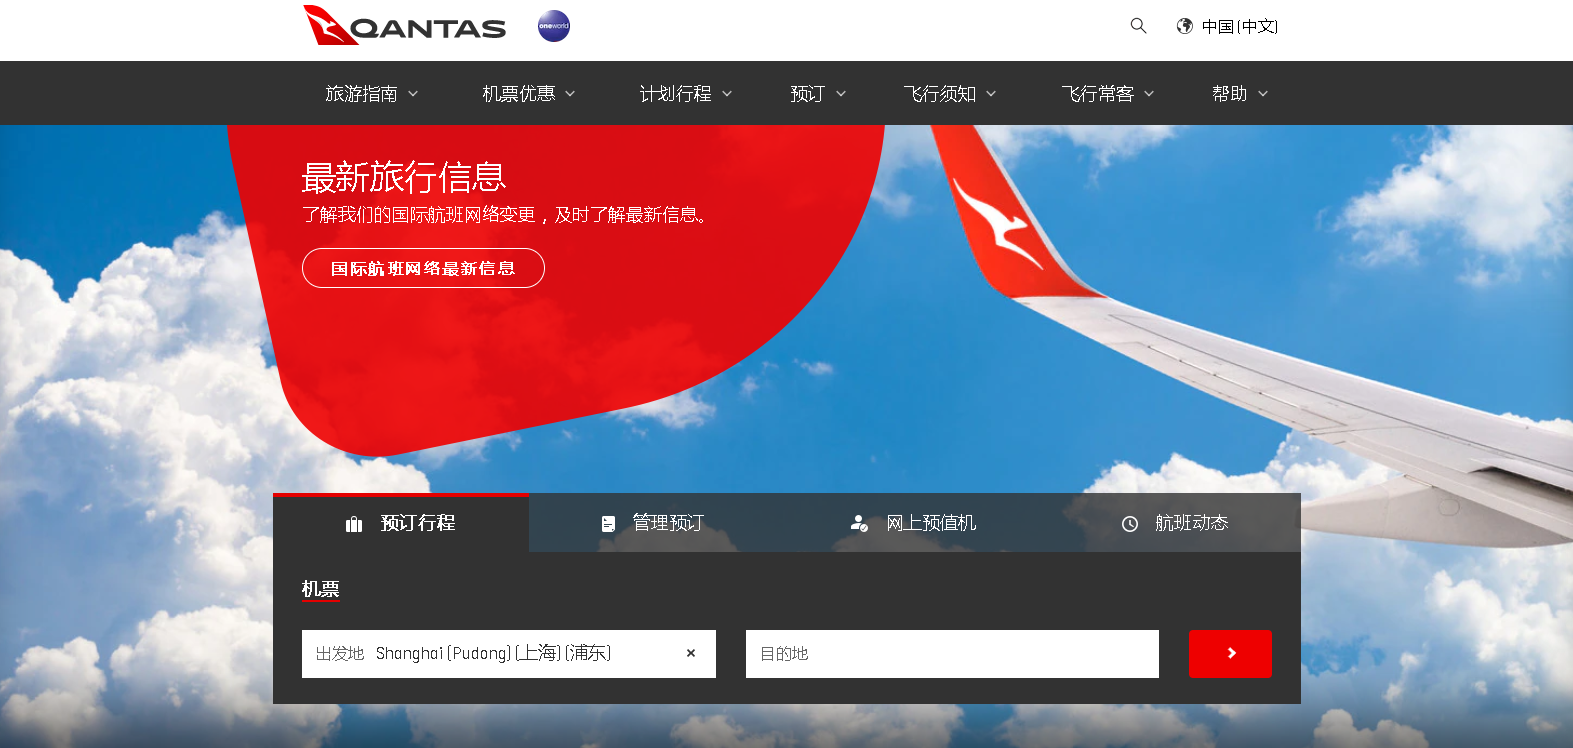Click the person icon beside 网上预值机
Screen dimensions: 1573x748
[x=858, y=523]
